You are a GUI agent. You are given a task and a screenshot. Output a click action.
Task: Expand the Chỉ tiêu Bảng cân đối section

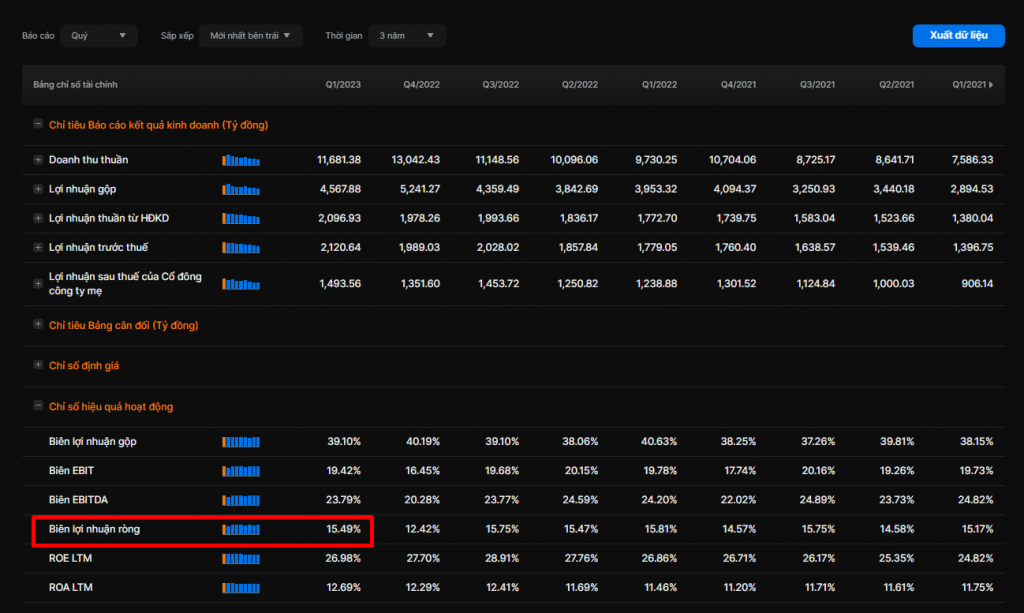pyautogui.click(x=38, y=325)
